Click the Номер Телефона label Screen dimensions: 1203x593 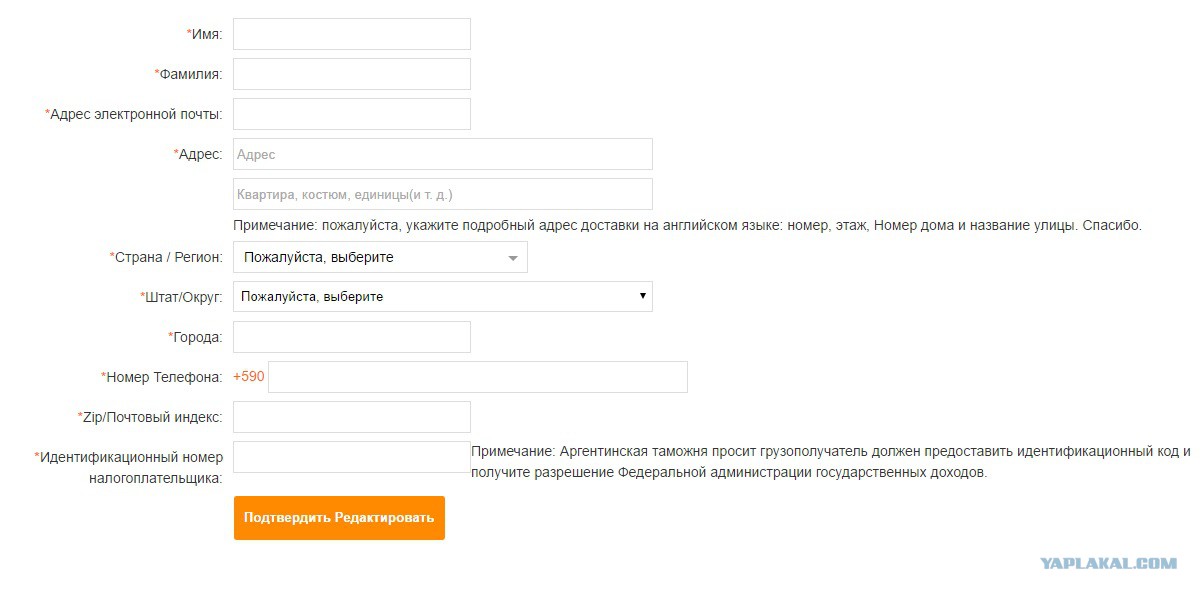pos(162,377)
